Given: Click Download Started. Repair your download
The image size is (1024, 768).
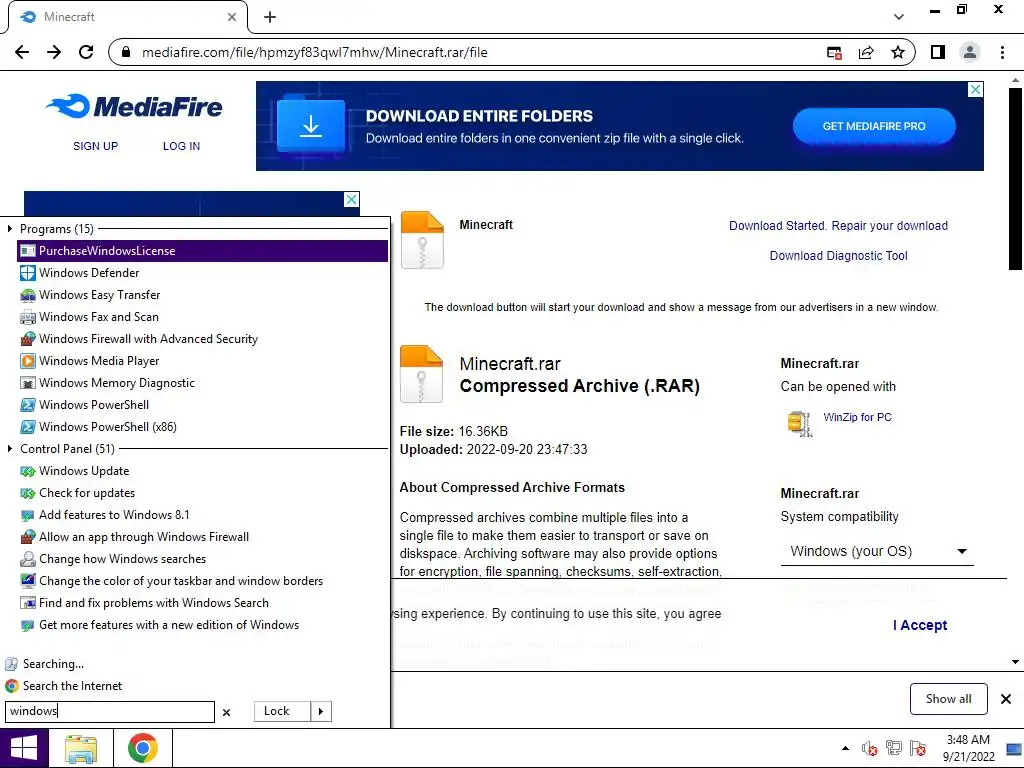Looking at the screenshot, I should click(x=839, y=226).
